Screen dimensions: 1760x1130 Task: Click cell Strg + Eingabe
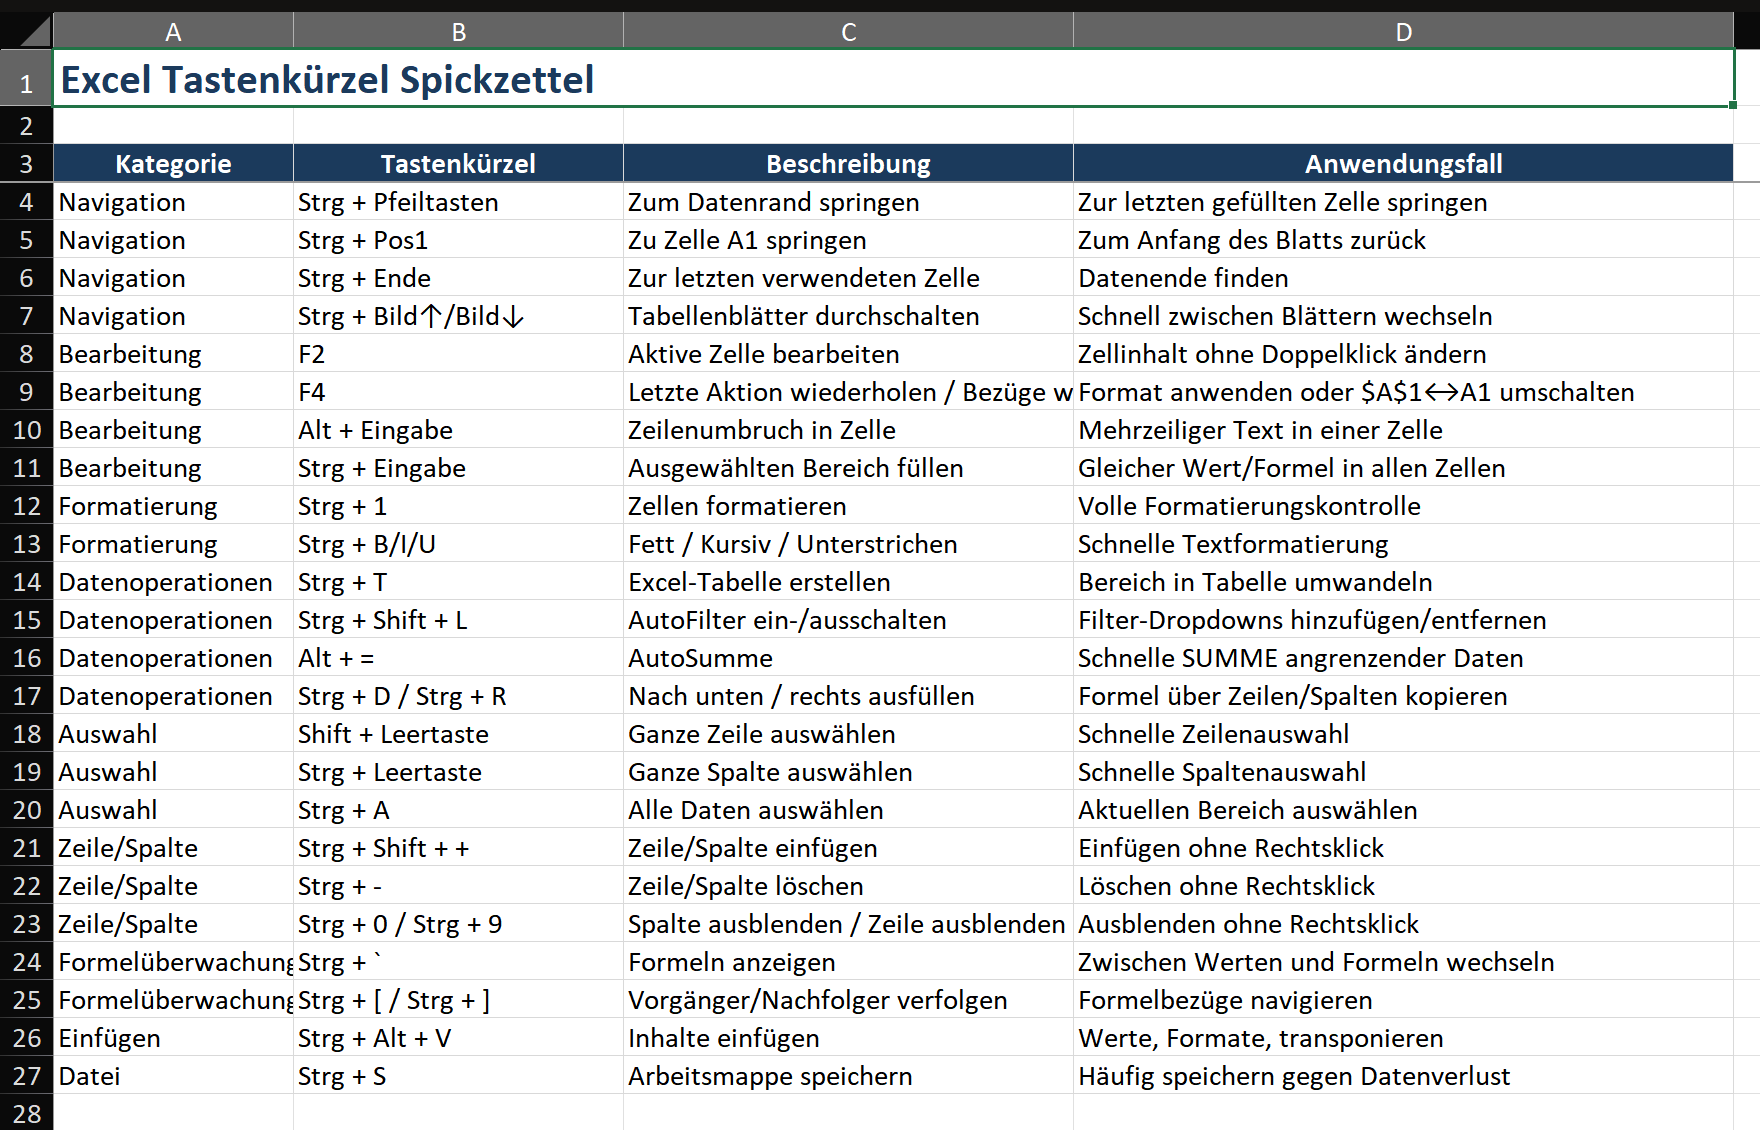pyautogui.click(x=458, y=468)
